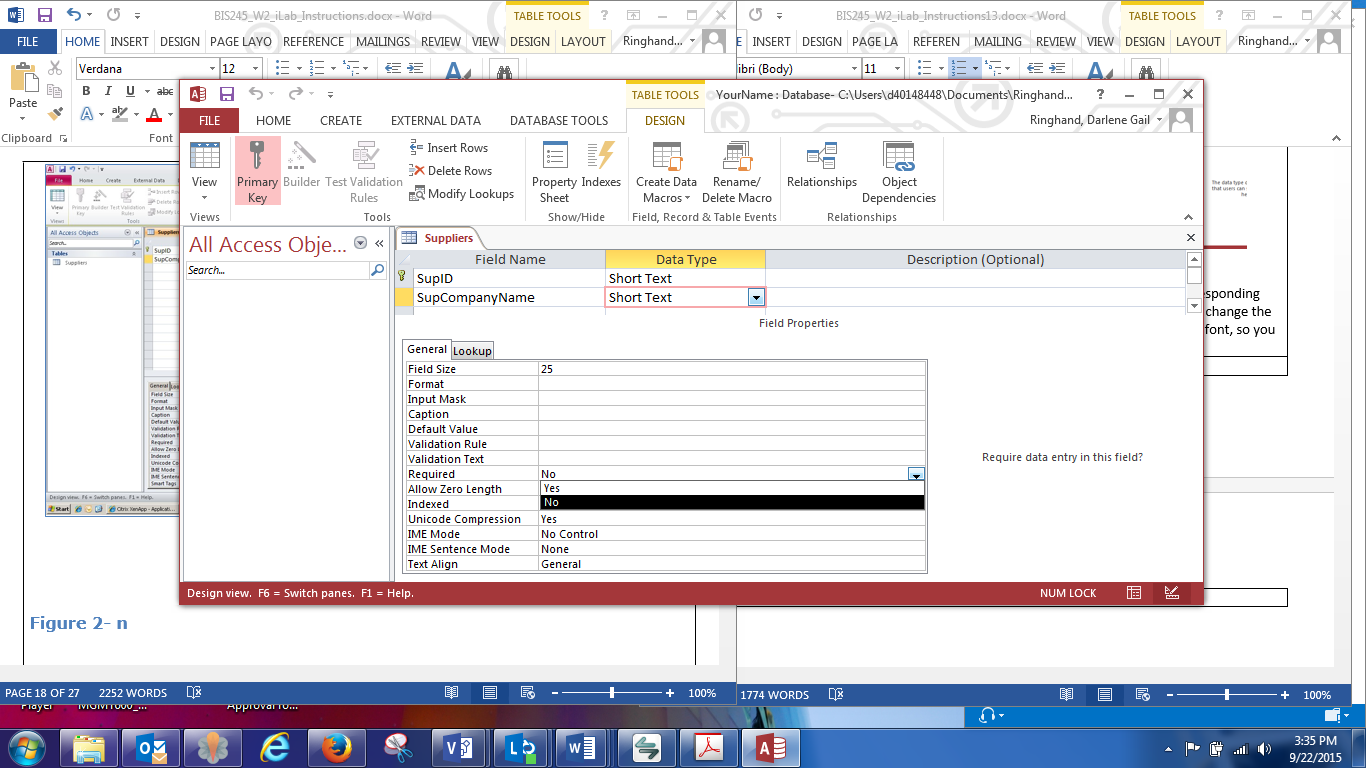Click the red FILE button in Access
The height and width of the screenshot is (768, 1366).
click(209, 120)
